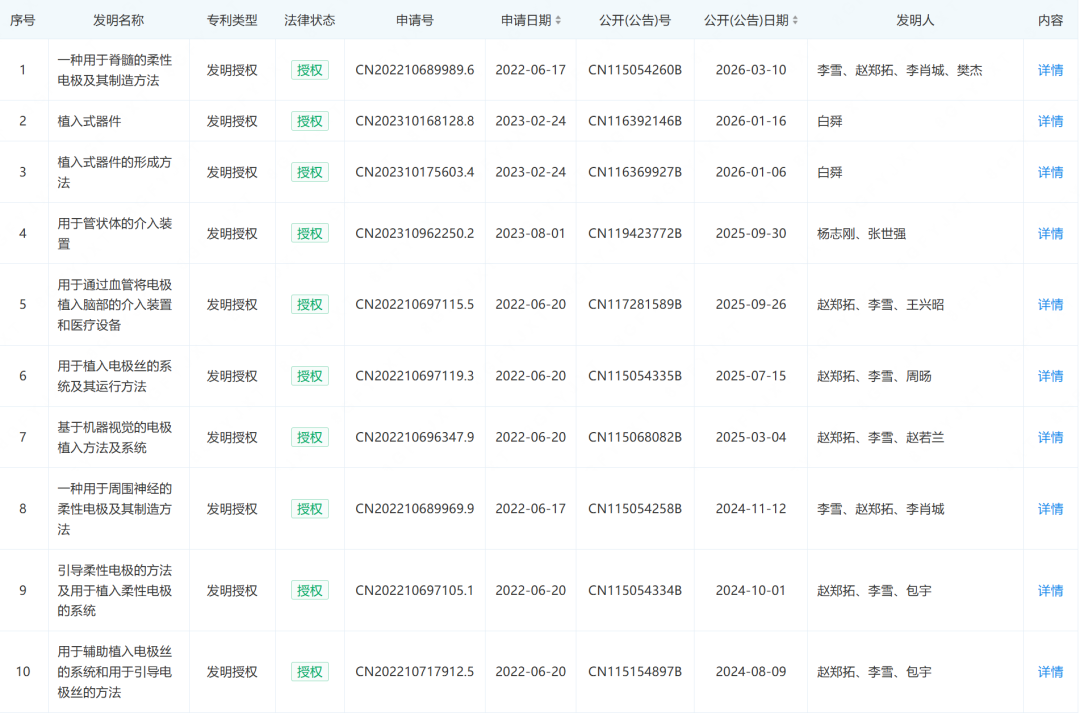Open 详情 for patent CN116392146B
1080x713 pixels.
[x=1050, y=121]
